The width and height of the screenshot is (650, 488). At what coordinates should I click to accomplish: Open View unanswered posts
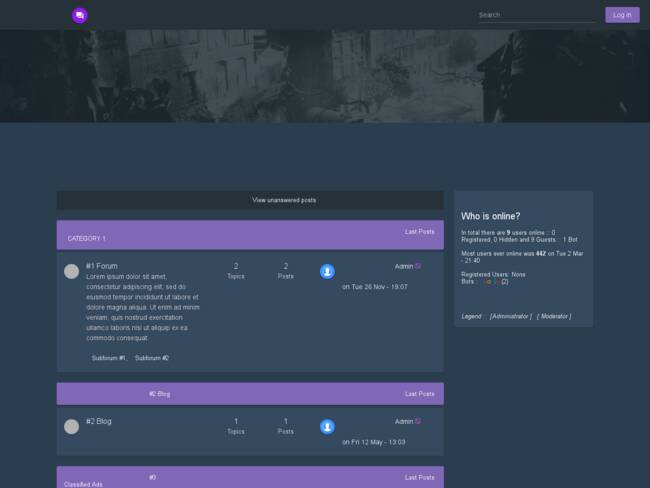[x=284, y=200]
